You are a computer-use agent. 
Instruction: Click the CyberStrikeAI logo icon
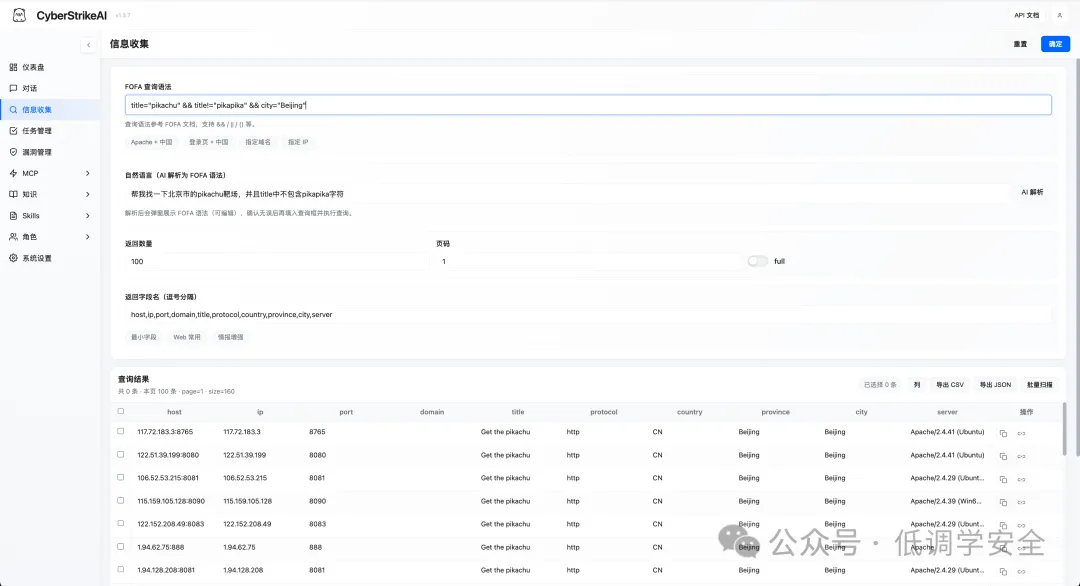19,15
